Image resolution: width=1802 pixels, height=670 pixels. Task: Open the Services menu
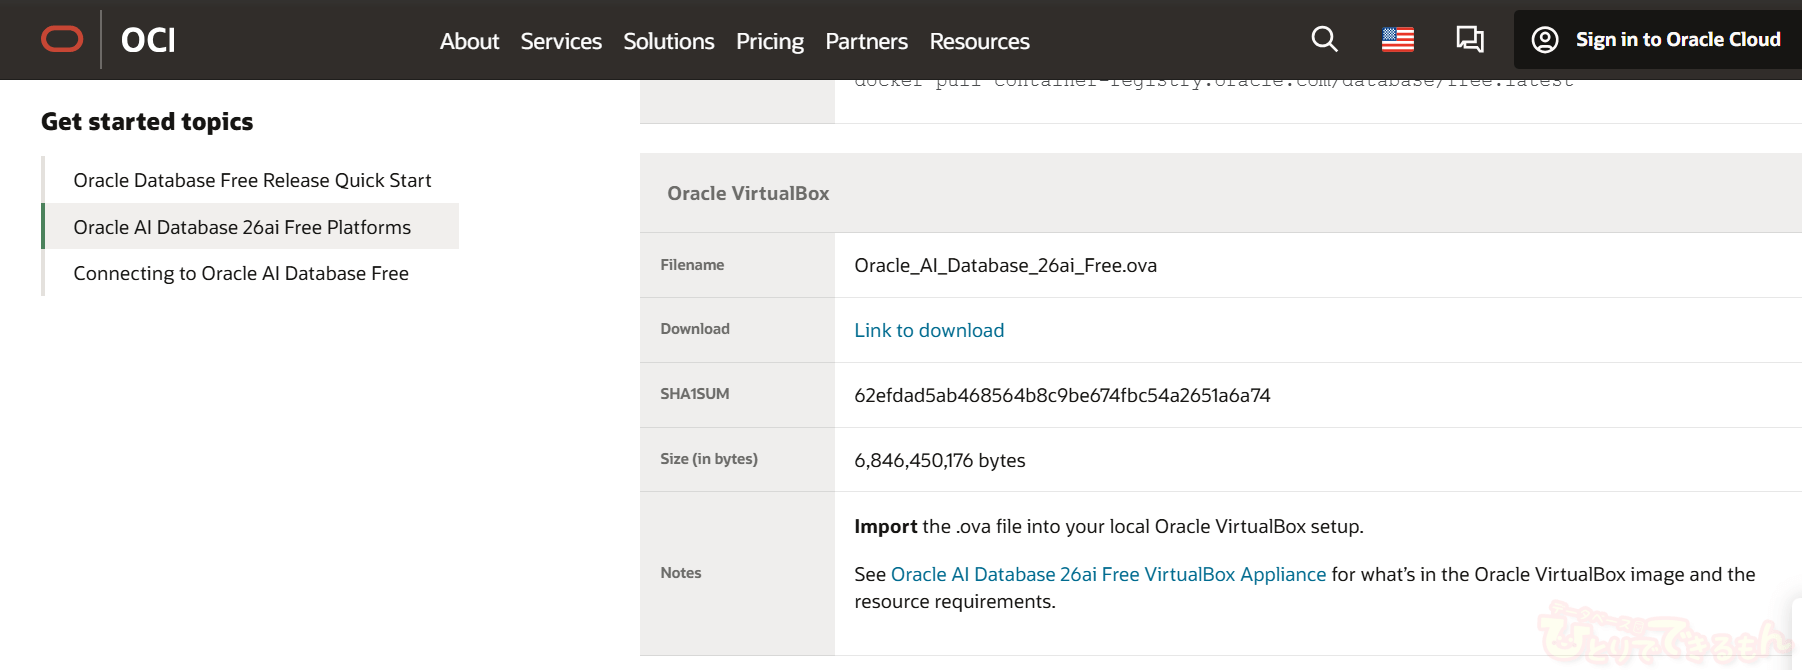(x=561, y=41)
